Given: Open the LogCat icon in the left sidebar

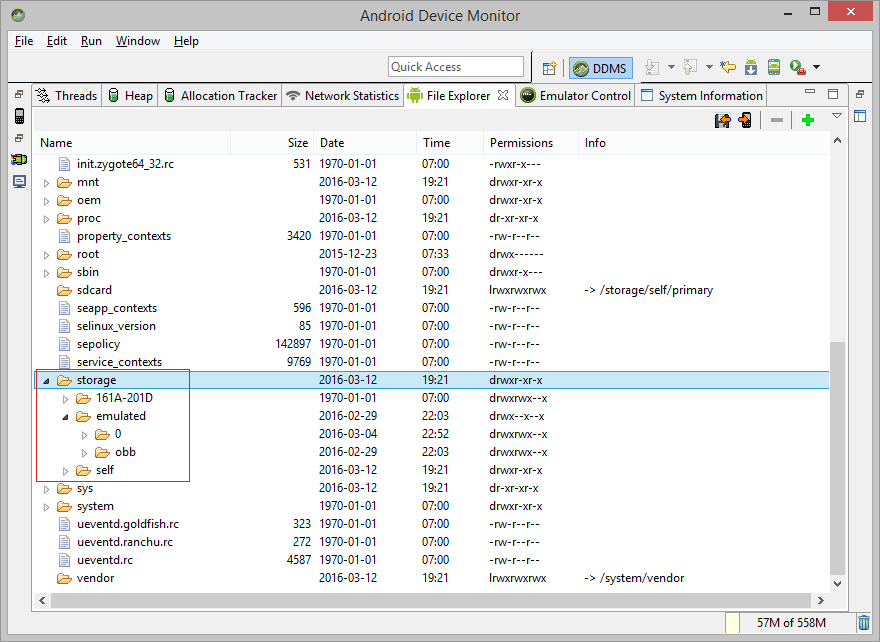Looking at the screenshot, I should pyautogui.click(x=19, y=160).
